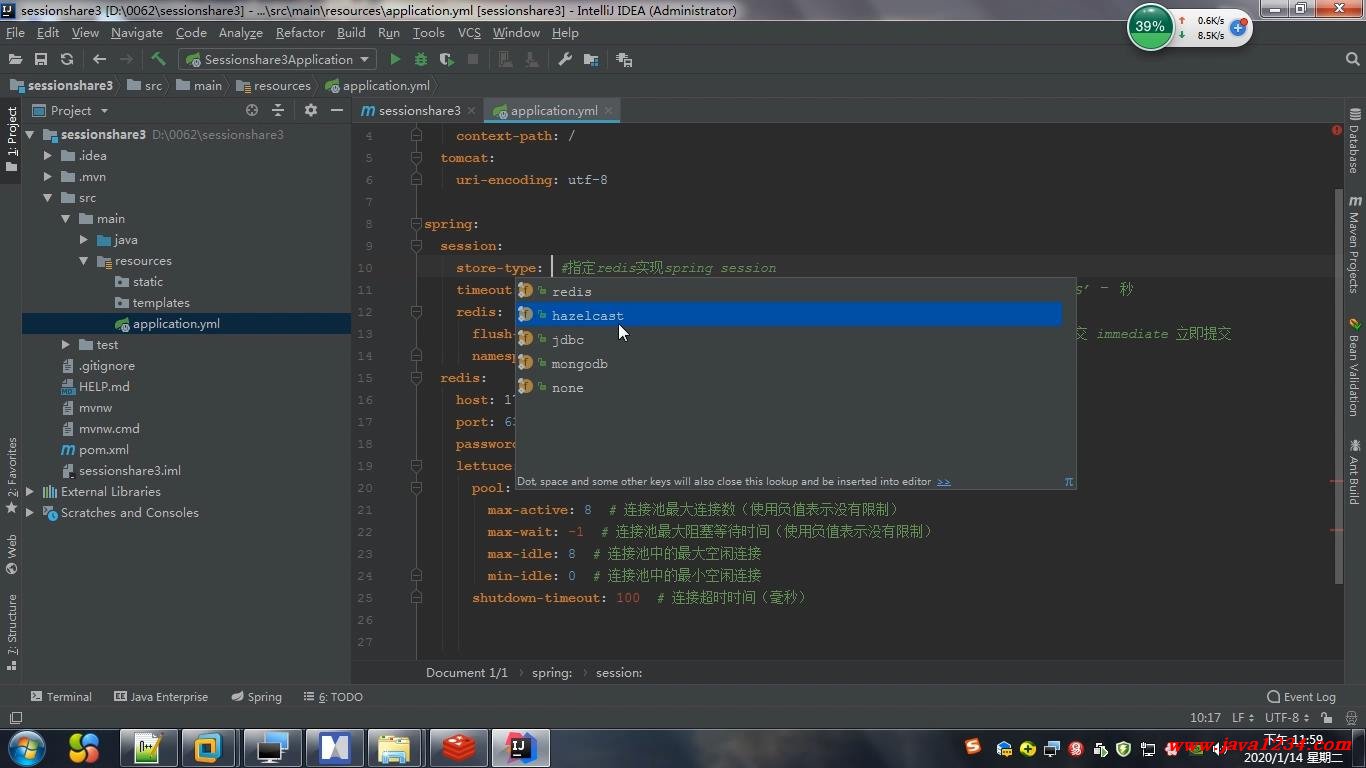Collapse the sessionshare3 root tree node
The width and height of the screenshot is (1366, 768).
(x=30, y=134)
